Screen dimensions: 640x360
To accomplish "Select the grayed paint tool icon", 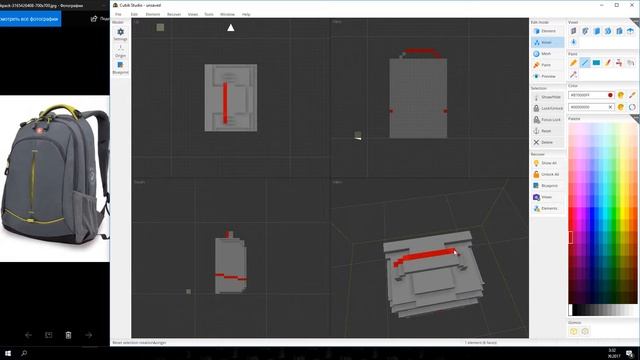I will coord(631,62).
